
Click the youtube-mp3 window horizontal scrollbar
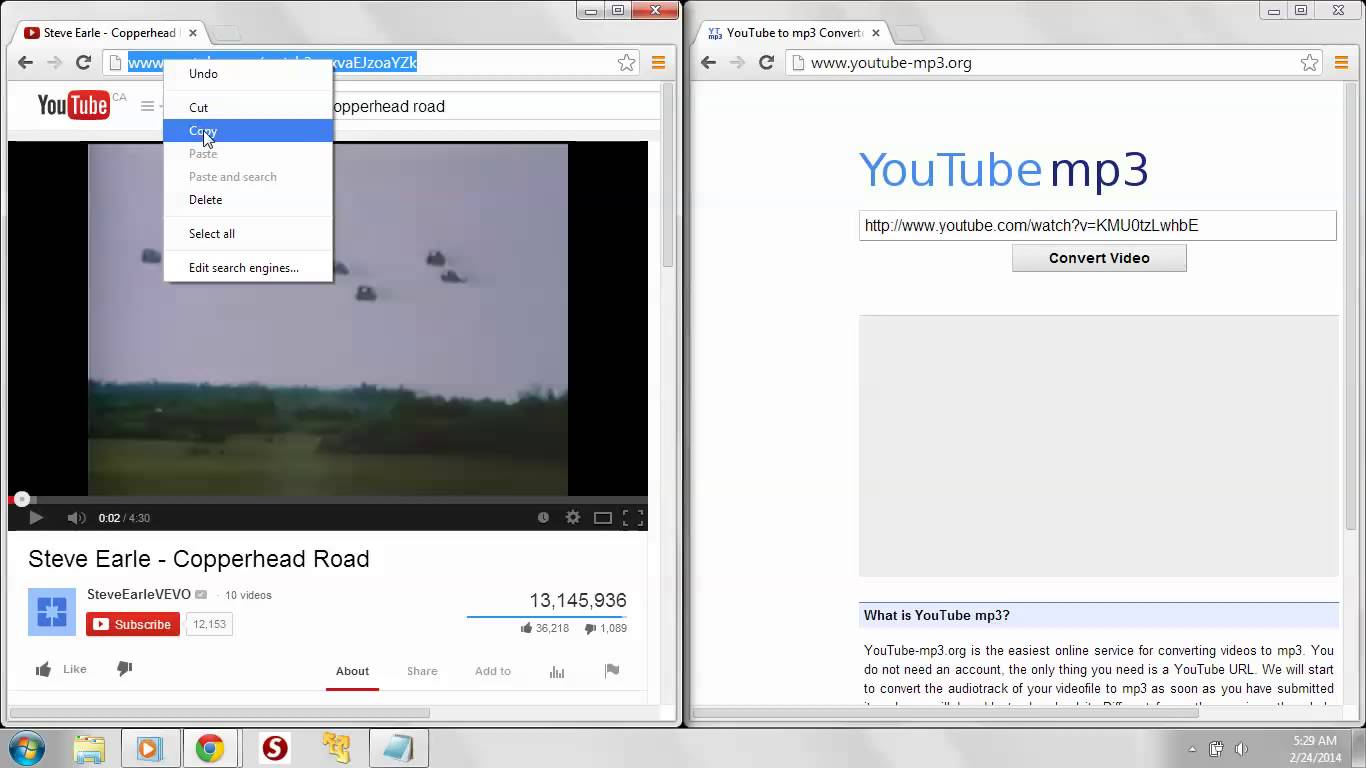point(945,713)
